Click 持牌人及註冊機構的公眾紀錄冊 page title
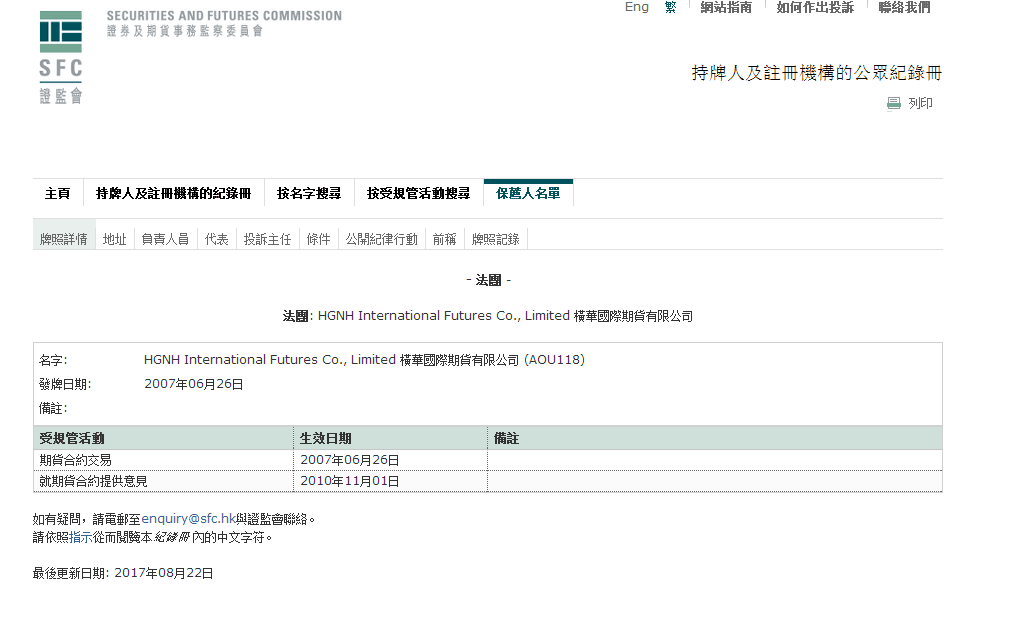Viewport: 1024px width, 642px height. 816,72
